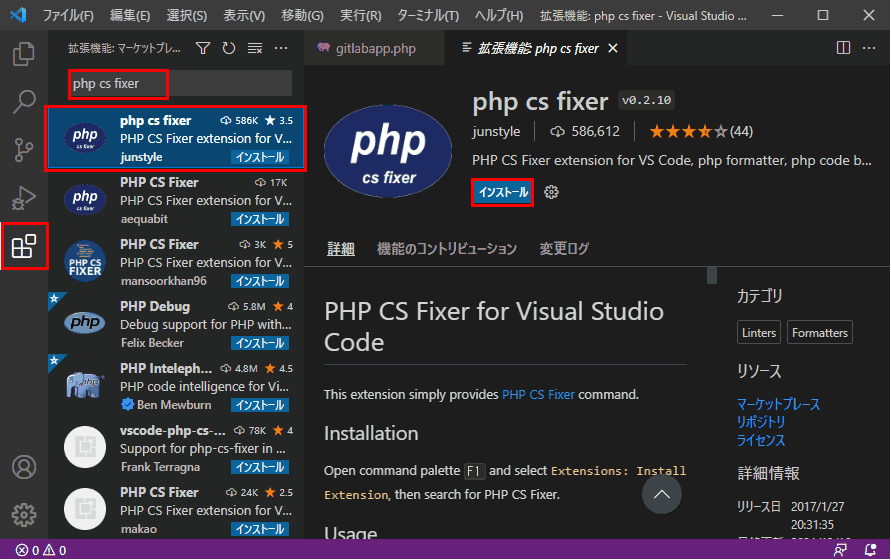Screen dimensions: 891x560
Task: Open the 移動(G) menu
Action: pyautogui.click(x=302, y=15)
